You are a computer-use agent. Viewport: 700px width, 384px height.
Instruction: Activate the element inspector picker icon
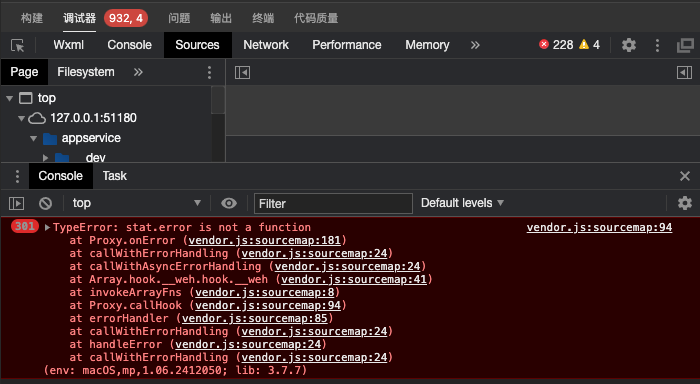[x=17, y=45]
